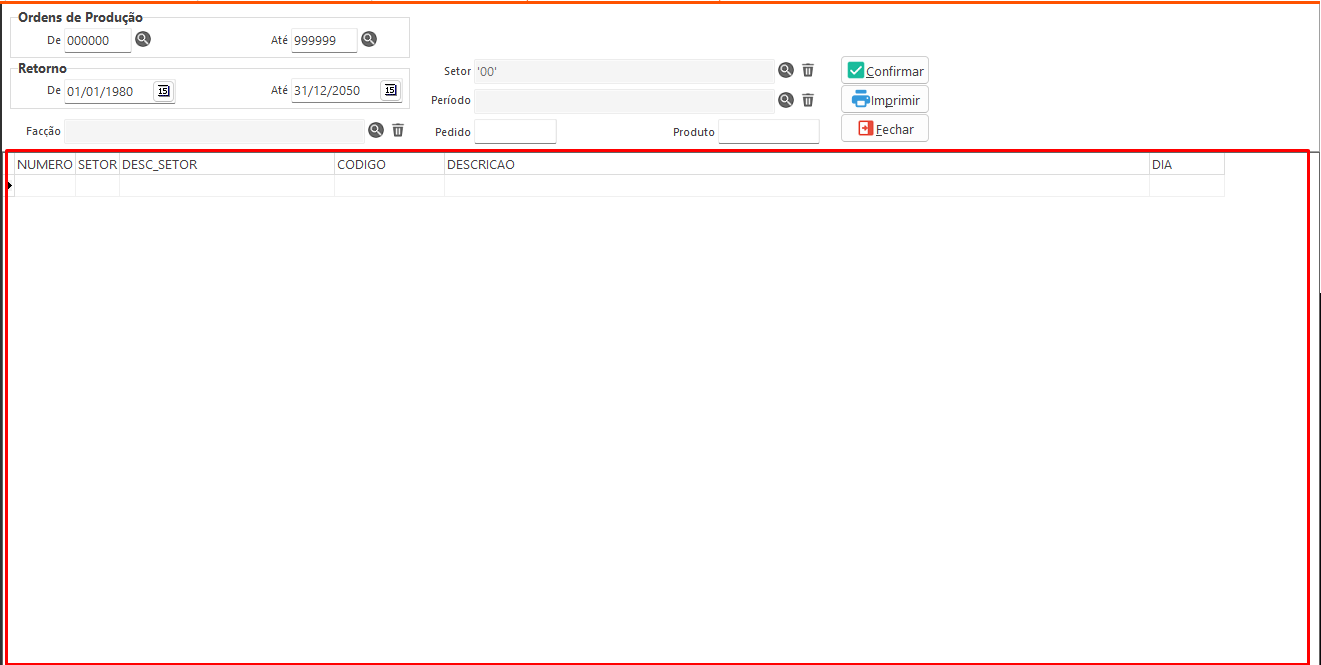This screenshot has width=1321, height=665.
Task: Clear the Facção field with trash icon
Action: (398, 130)
